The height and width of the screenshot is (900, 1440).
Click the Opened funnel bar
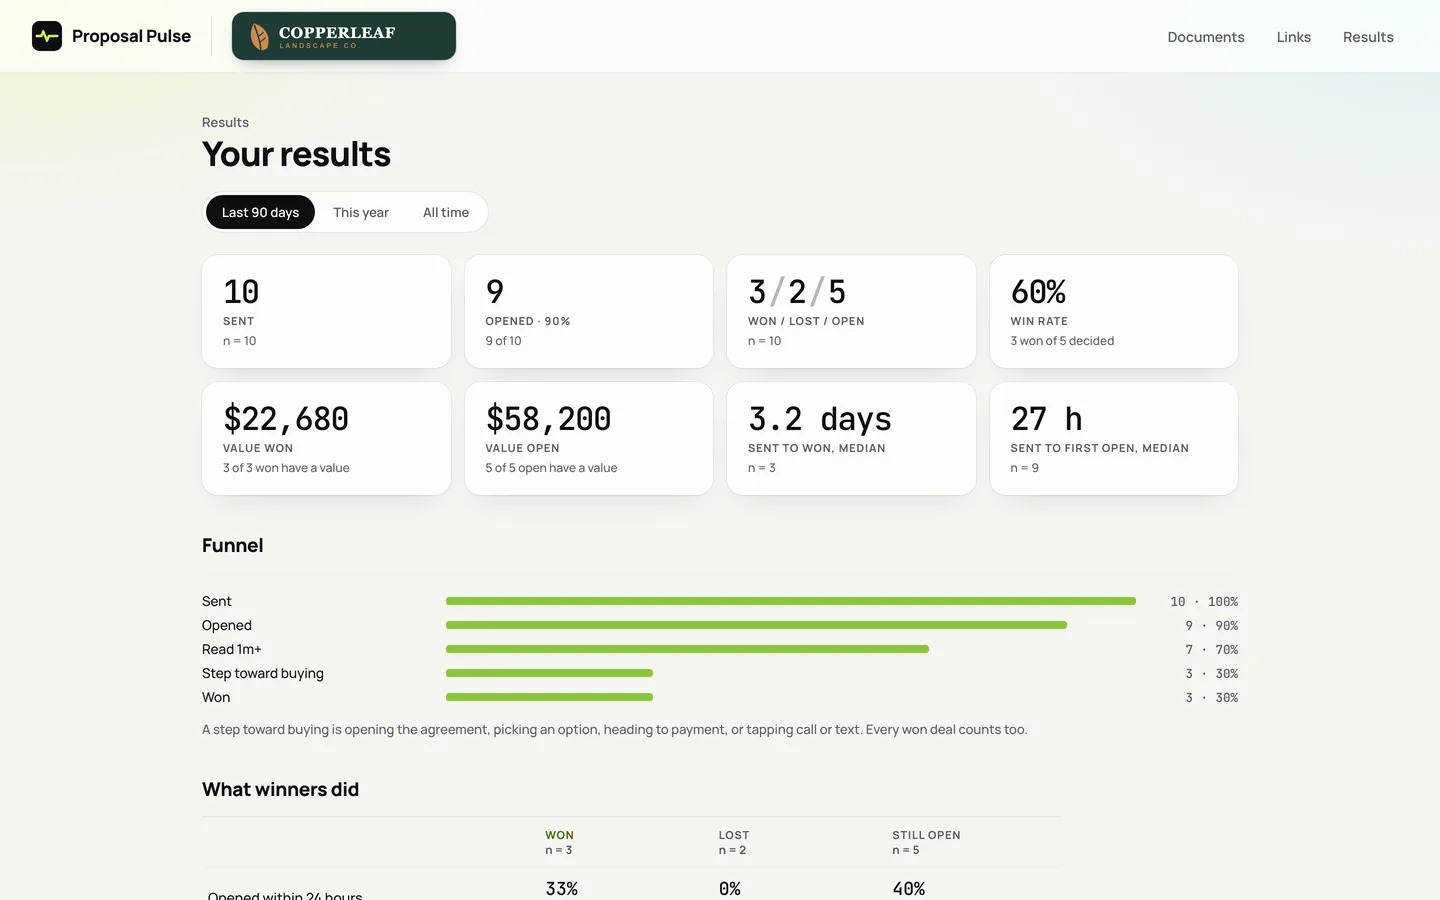click(756, 625)
